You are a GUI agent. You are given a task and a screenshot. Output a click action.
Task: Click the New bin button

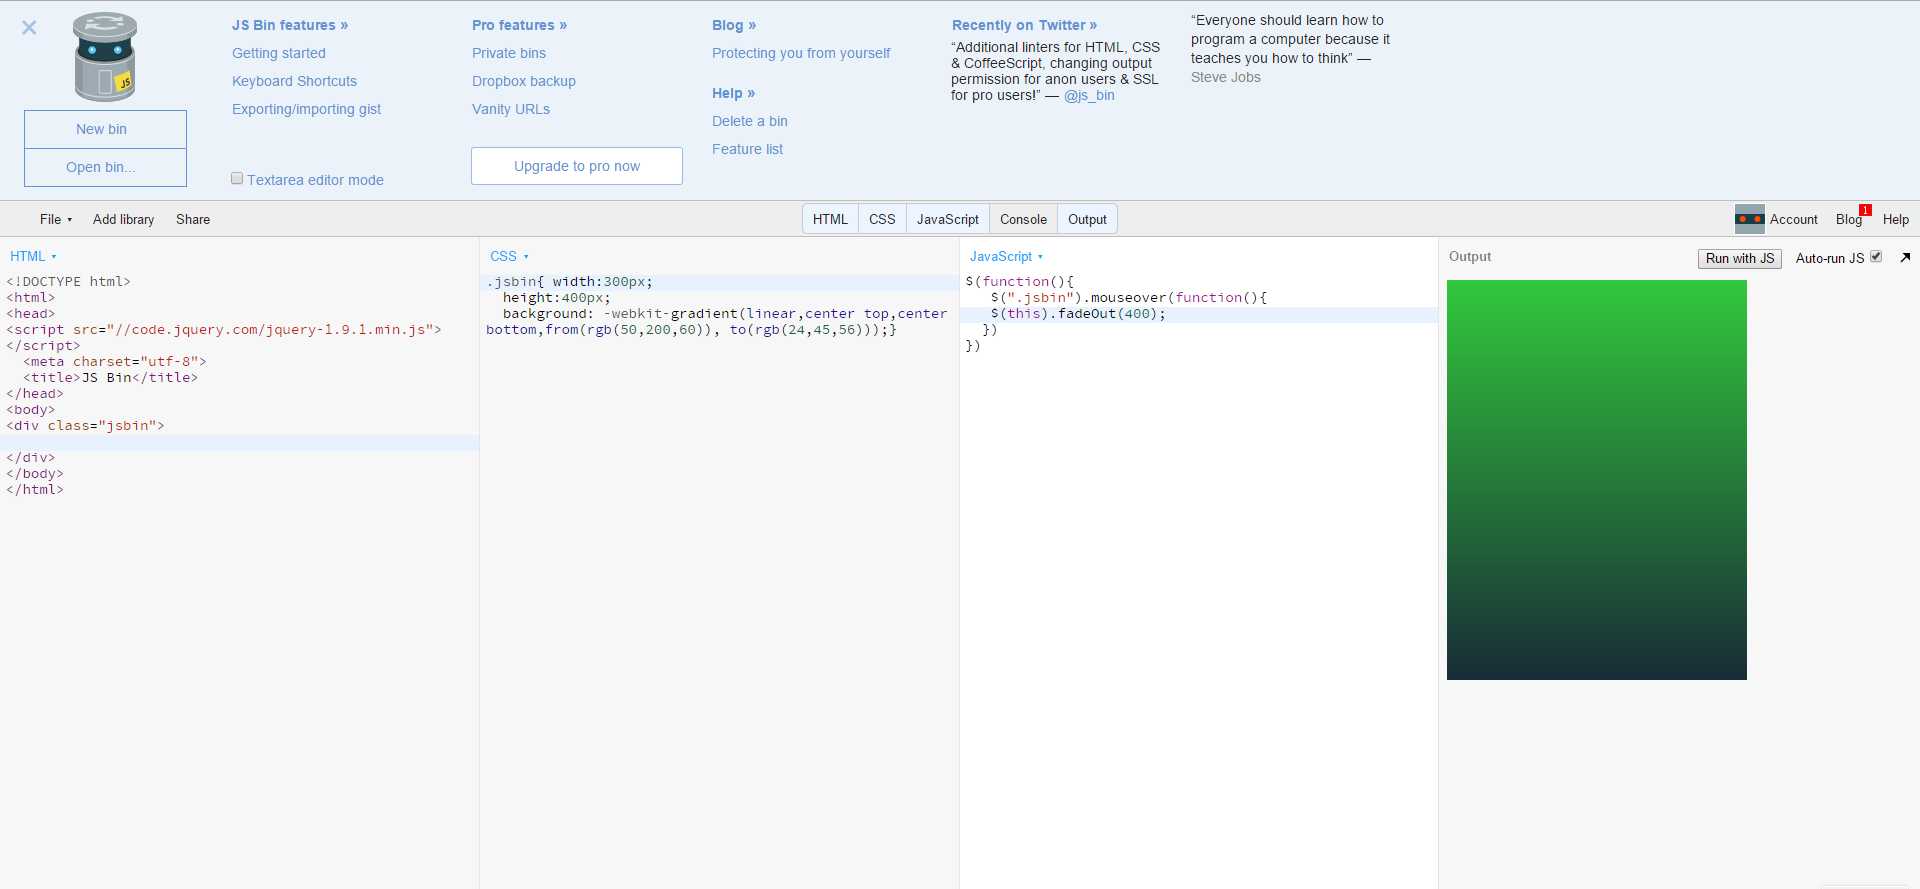pyautogui.click(x=105, y=129)
